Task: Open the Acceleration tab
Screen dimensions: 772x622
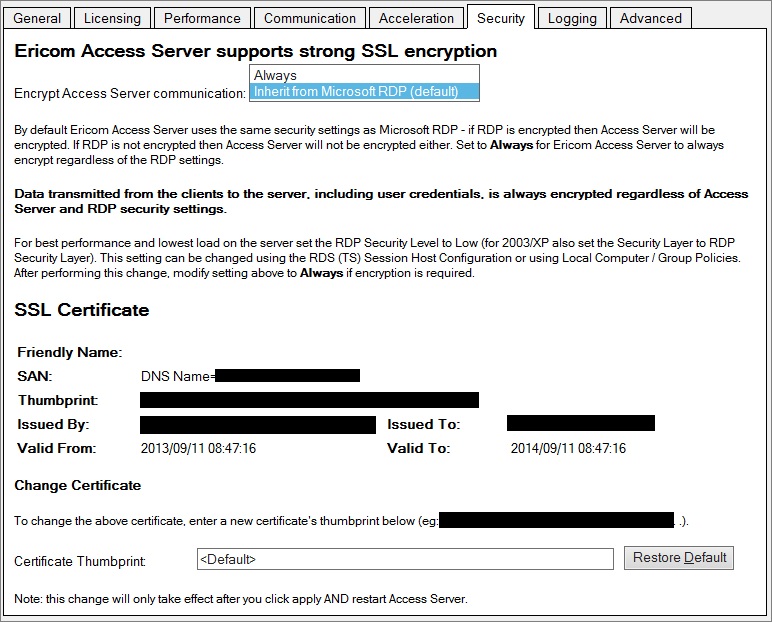Action: point(416,18)
